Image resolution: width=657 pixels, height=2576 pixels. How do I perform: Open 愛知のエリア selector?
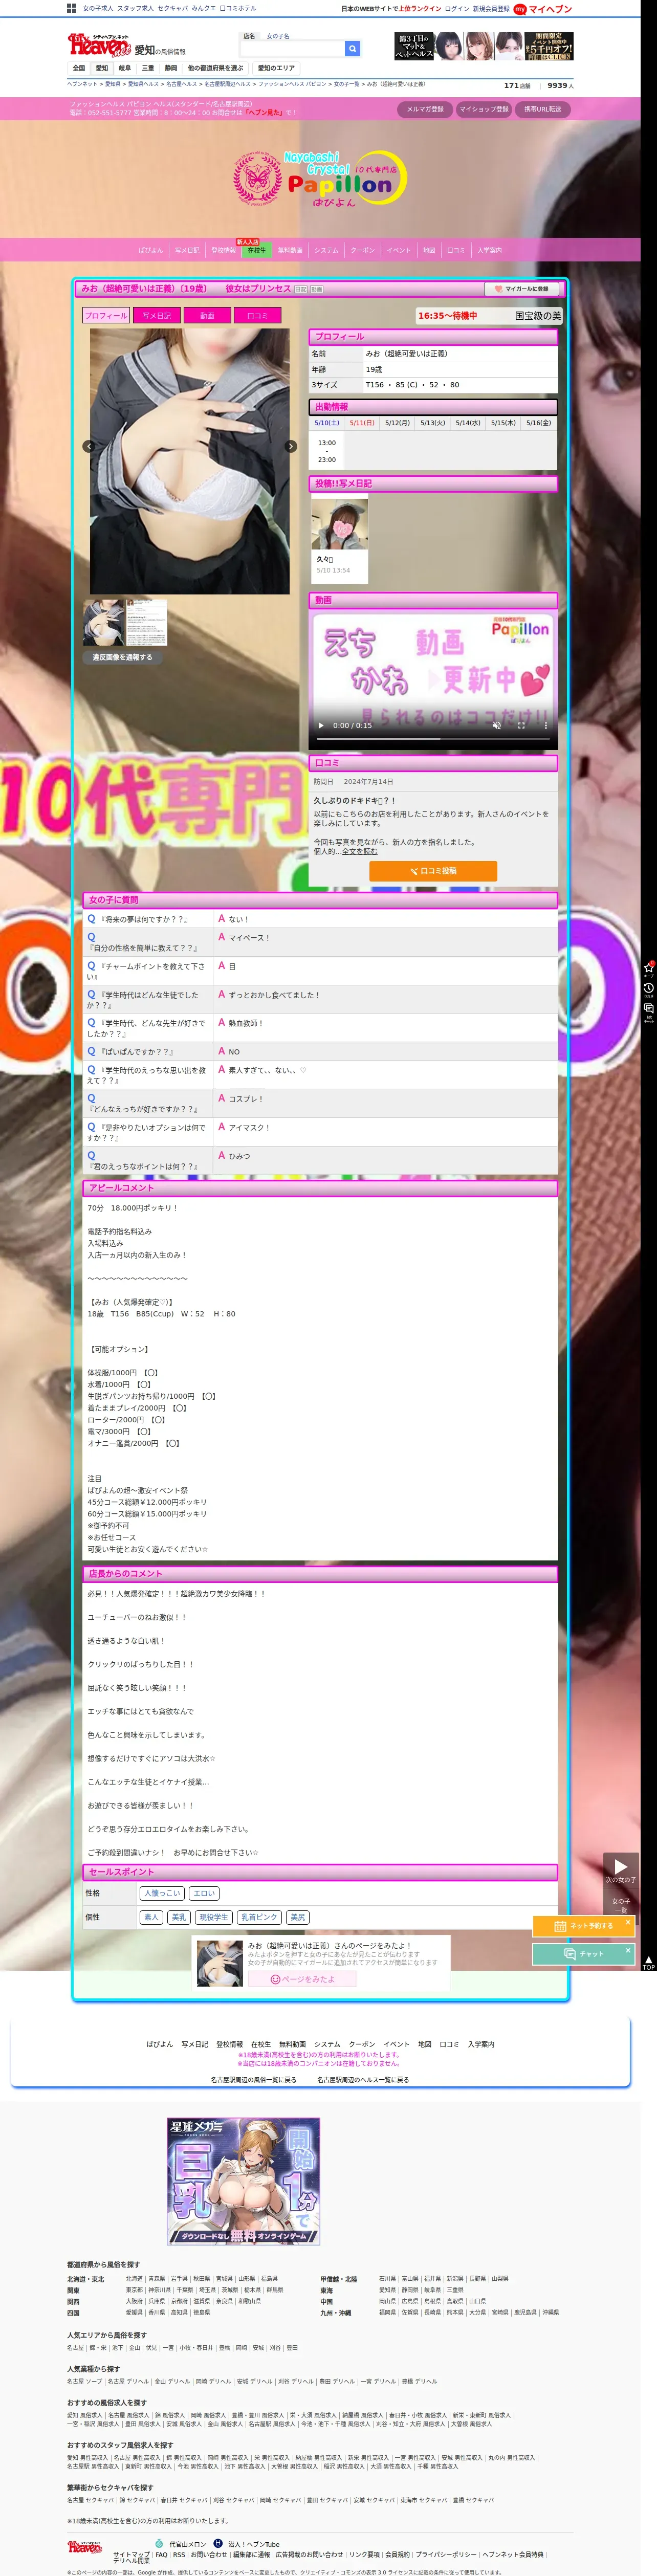pyautogui.click(x=276, y=68)
